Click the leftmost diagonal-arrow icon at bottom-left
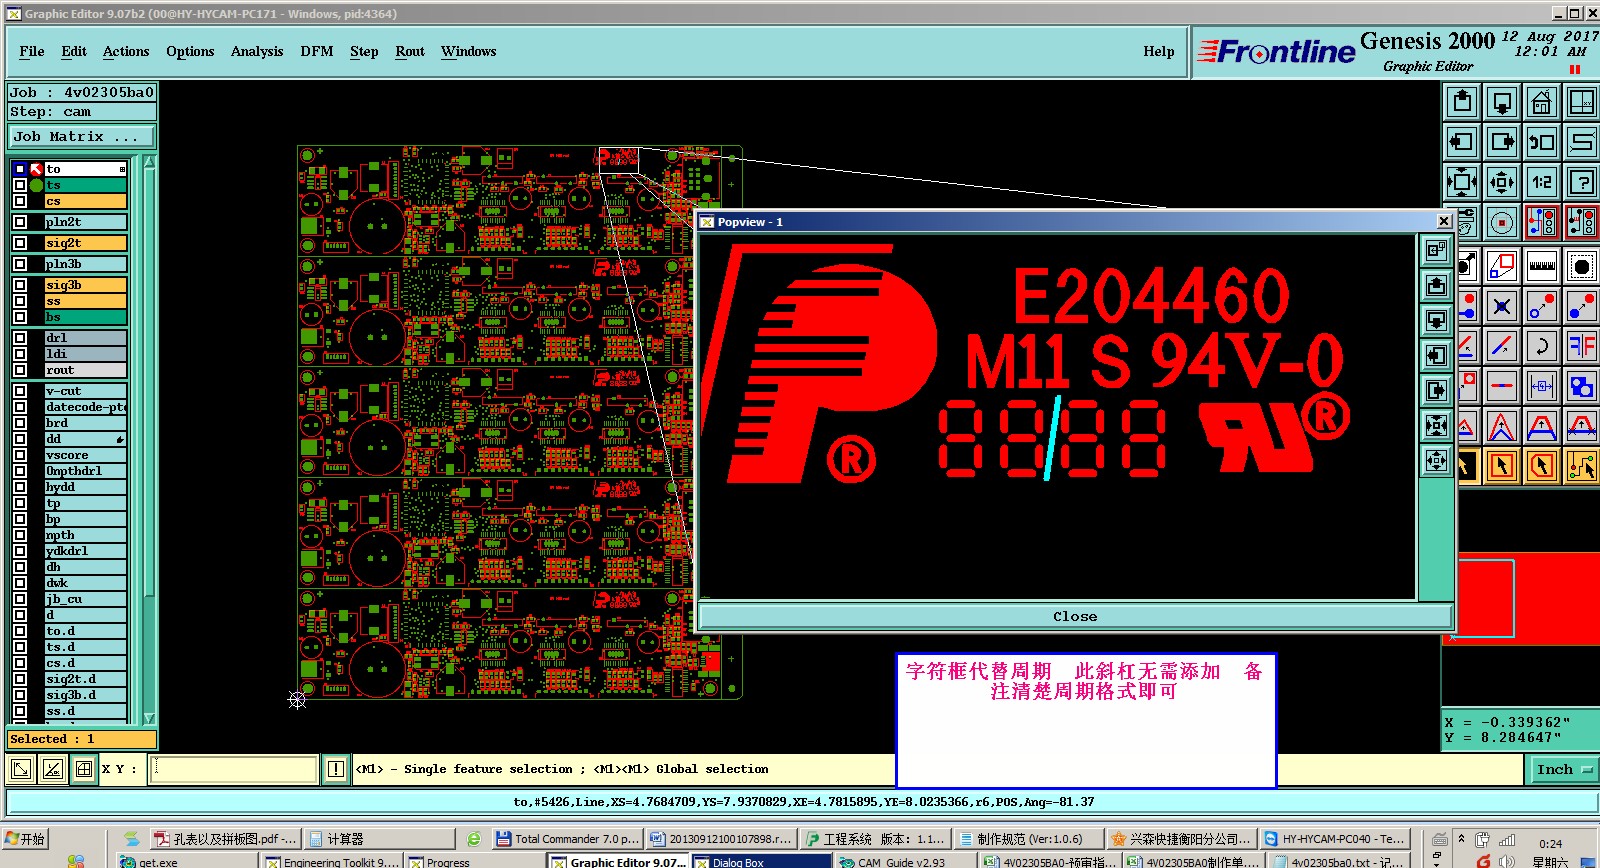 tap(20, 769)
